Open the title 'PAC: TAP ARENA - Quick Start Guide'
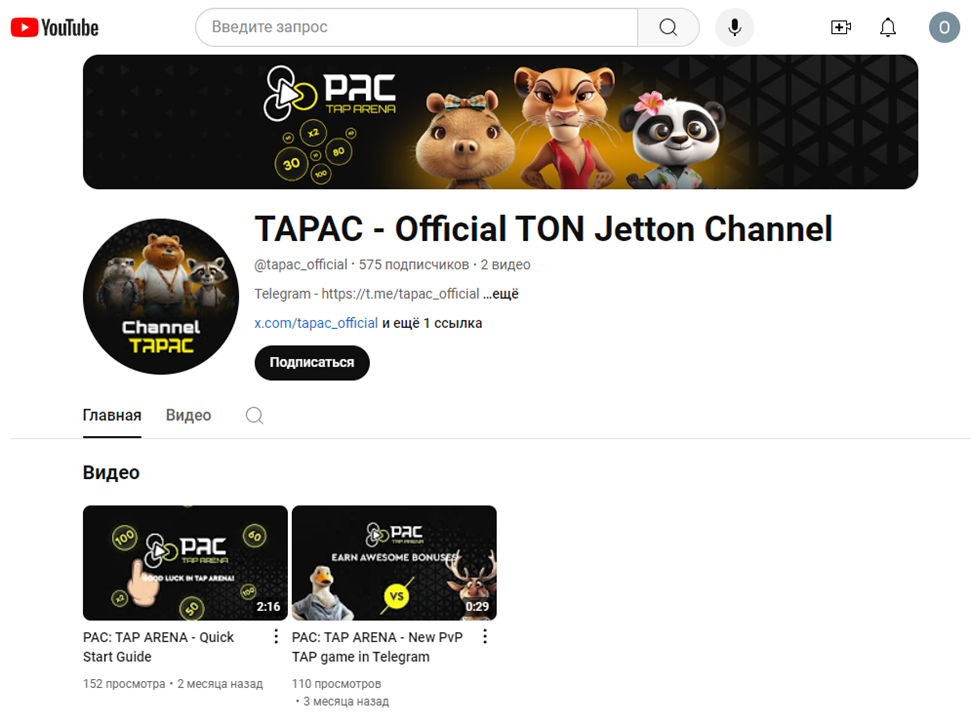The image size is (971, 725). [159, 647]
